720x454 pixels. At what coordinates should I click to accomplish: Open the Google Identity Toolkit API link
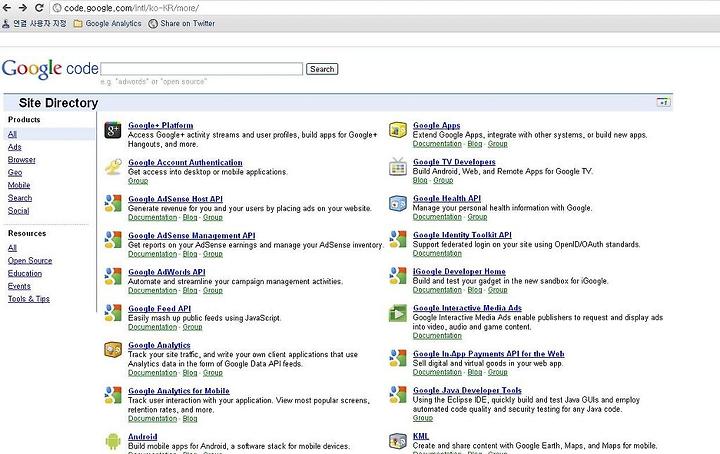point(462,235)
